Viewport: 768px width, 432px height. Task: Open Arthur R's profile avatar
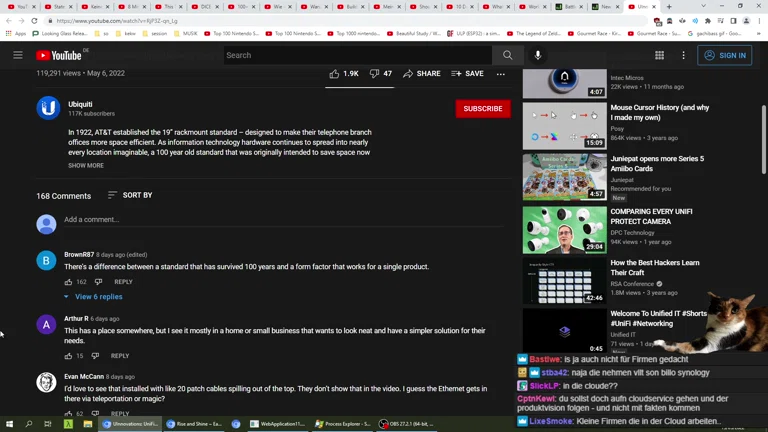point(46,324)
